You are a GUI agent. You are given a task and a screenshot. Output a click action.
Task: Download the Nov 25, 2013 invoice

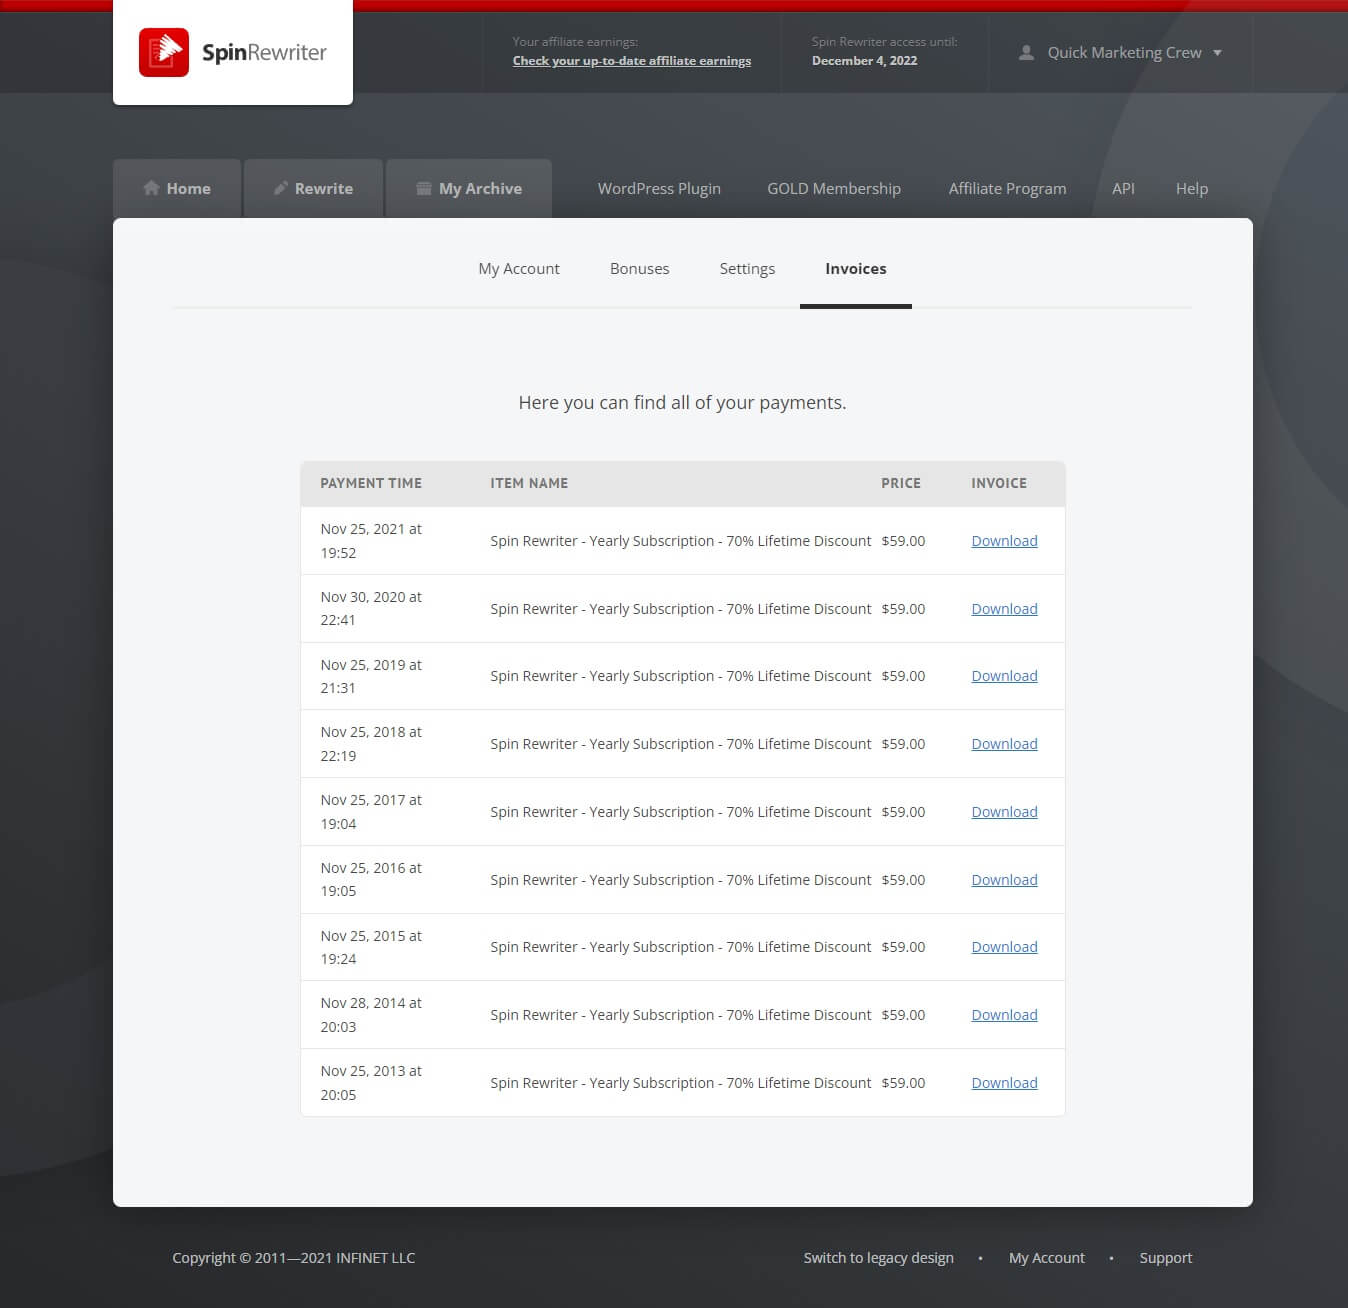1004,1083
